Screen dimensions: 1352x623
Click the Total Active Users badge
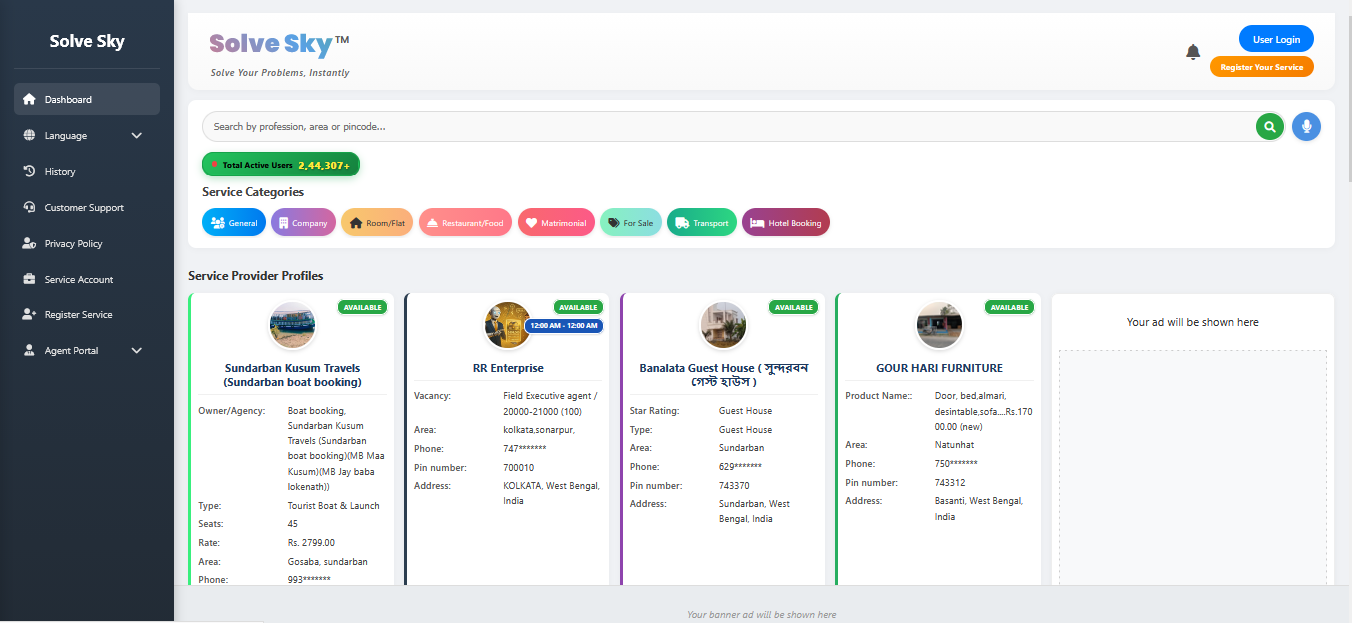(x=281, y=165)
